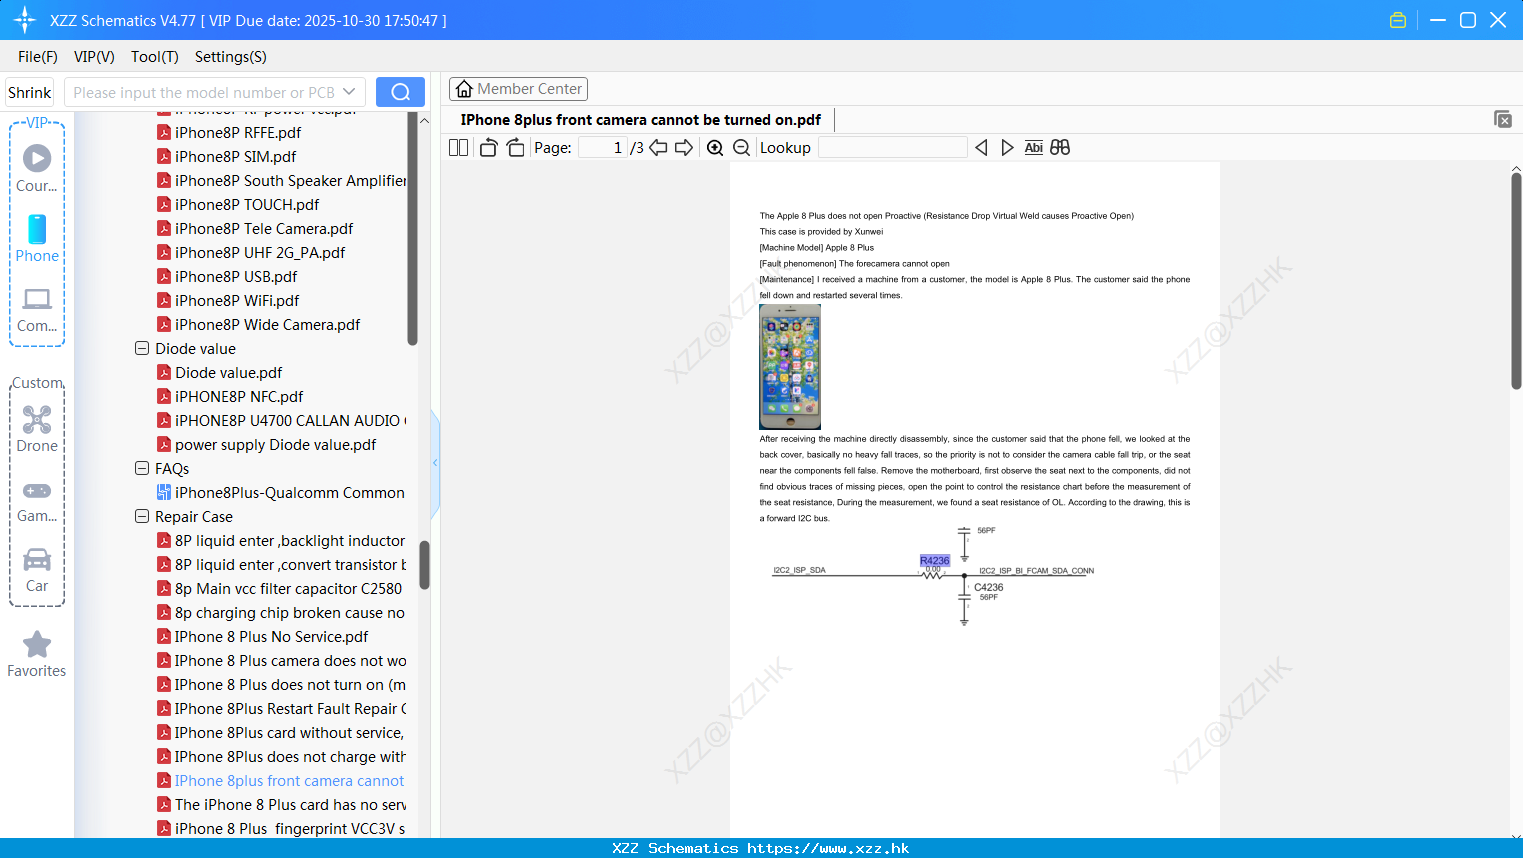Open the Settings(S) menu
Screen dimensions: 1523x858
pos(231,57)
